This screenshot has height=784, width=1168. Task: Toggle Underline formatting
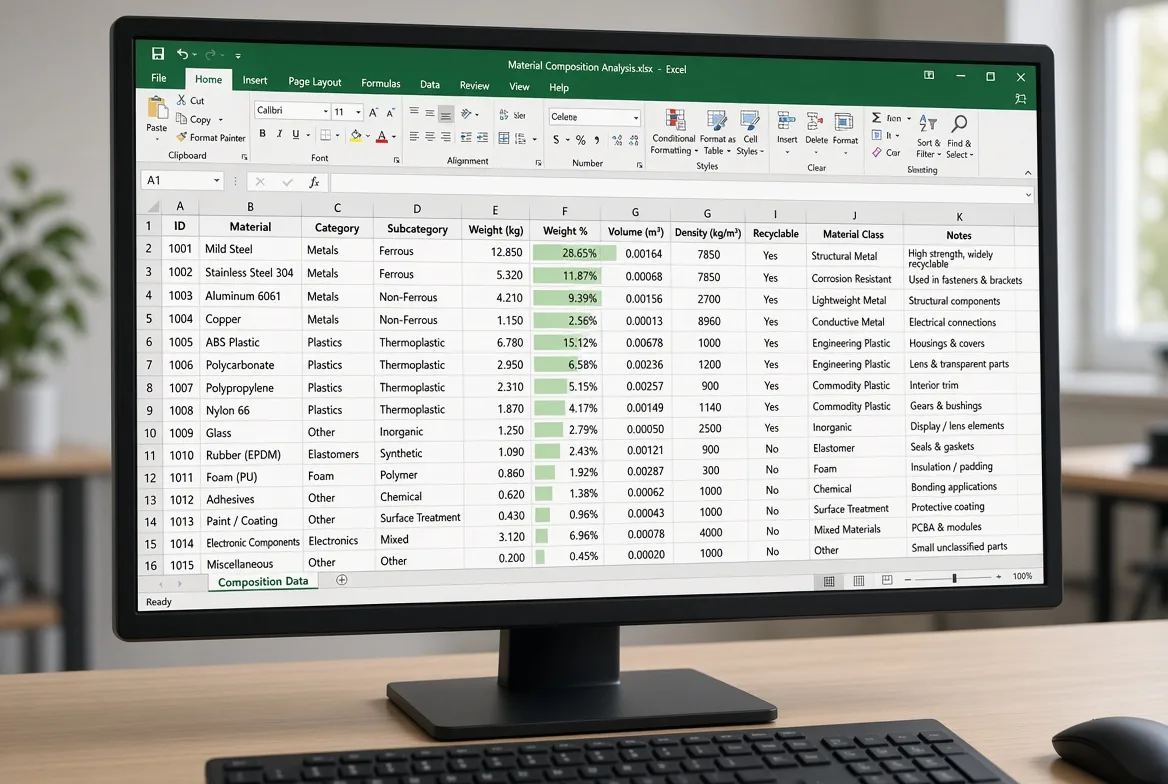(x=296, y=134)
